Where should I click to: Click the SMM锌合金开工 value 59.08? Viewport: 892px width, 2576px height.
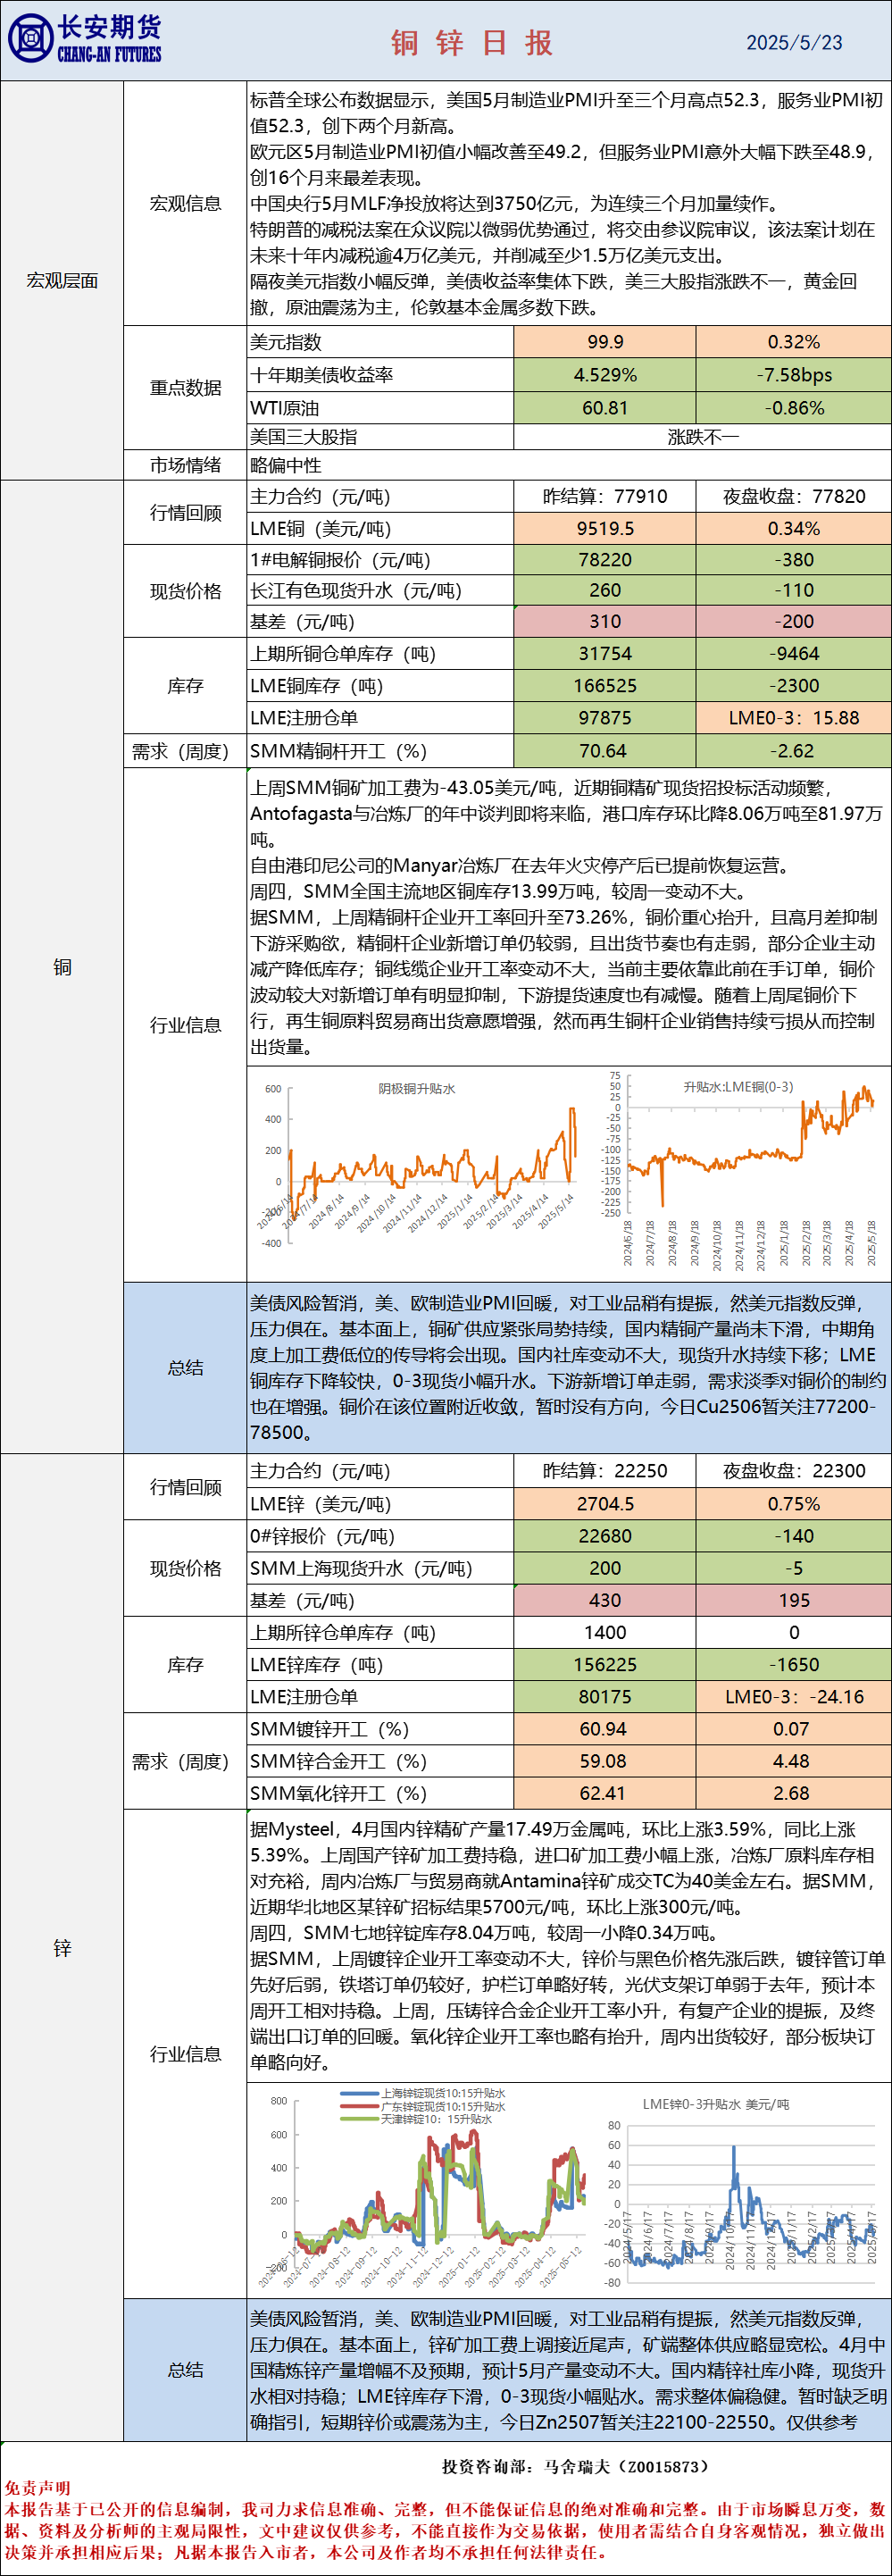(x=605, y=1761)
